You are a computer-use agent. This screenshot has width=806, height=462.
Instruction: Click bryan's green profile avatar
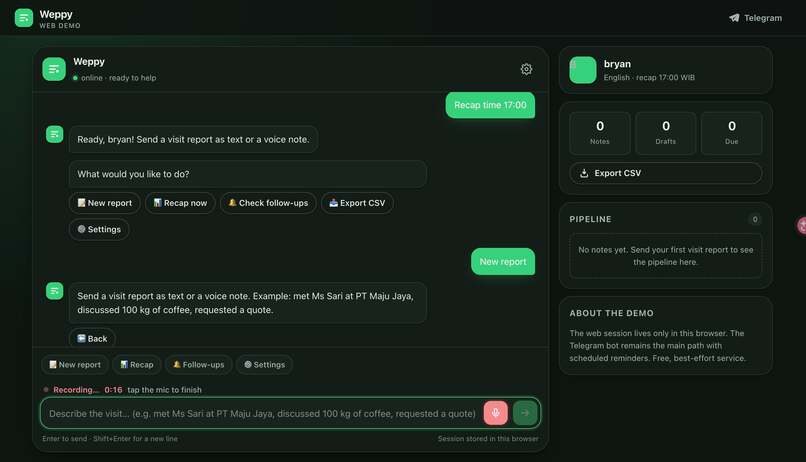pos(583,70)
